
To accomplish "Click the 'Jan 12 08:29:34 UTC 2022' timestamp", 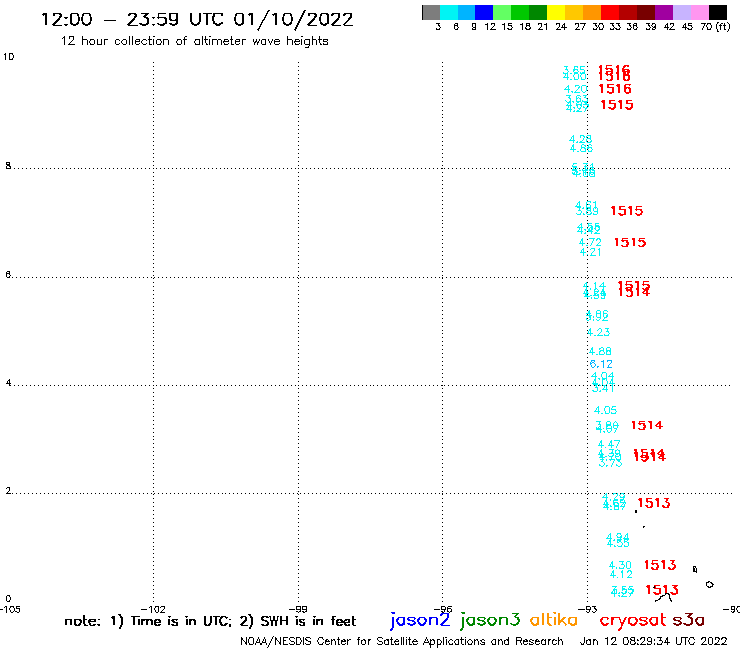I will (x=653, y=641).
